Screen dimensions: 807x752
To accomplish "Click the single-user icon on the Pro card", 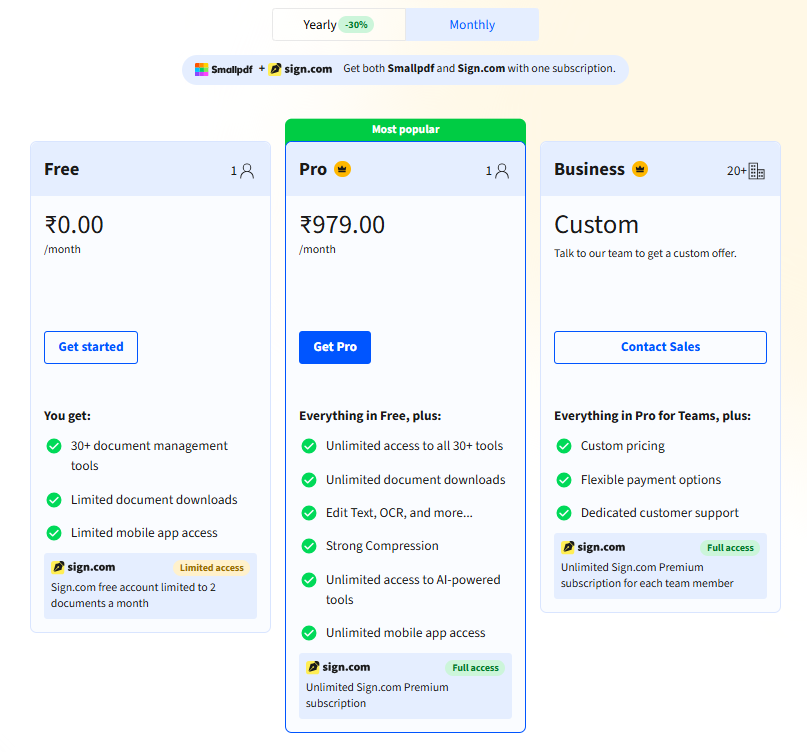I will pyautogui.click(x=502, y=171).
